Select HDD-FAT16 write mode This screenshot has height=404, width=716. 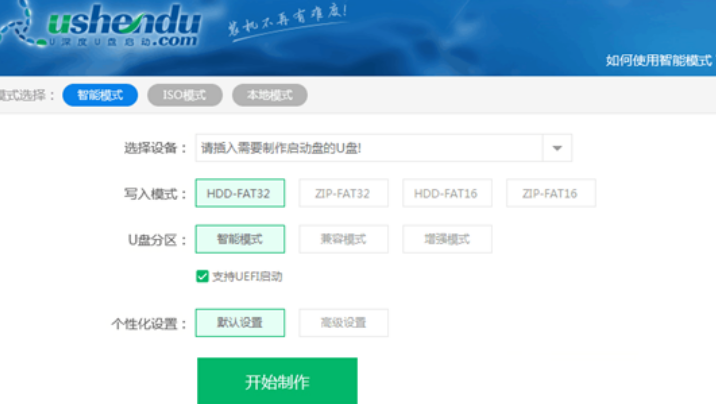tap(447, 193)
